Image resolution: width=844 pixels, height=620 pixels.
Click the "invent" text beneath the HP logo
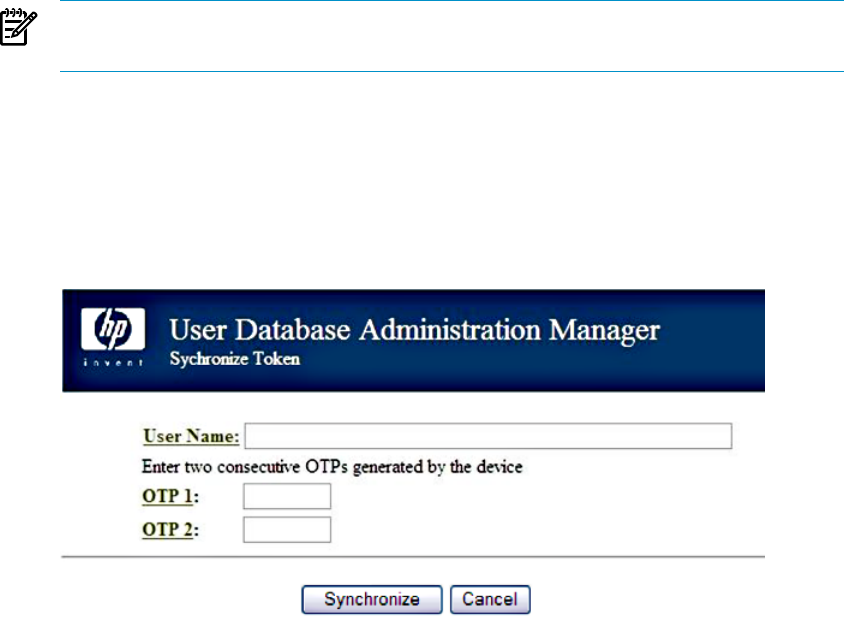(x=113, y=363)
